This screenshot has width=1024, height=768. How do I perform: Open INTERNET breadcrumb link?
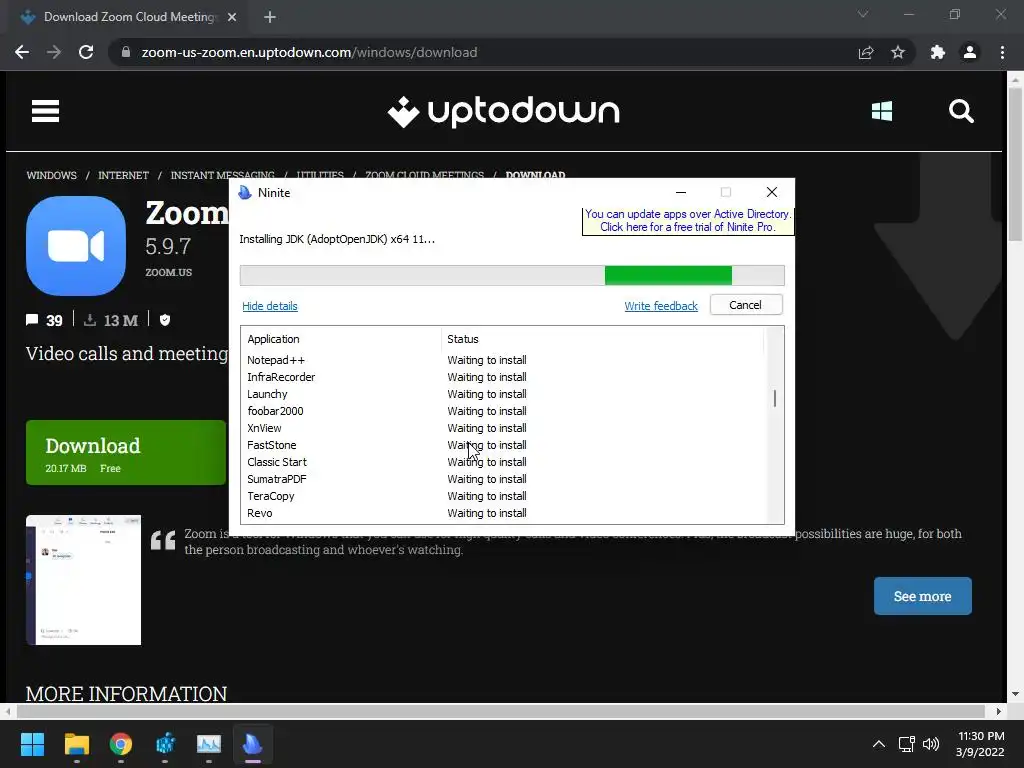coord(123,175)
